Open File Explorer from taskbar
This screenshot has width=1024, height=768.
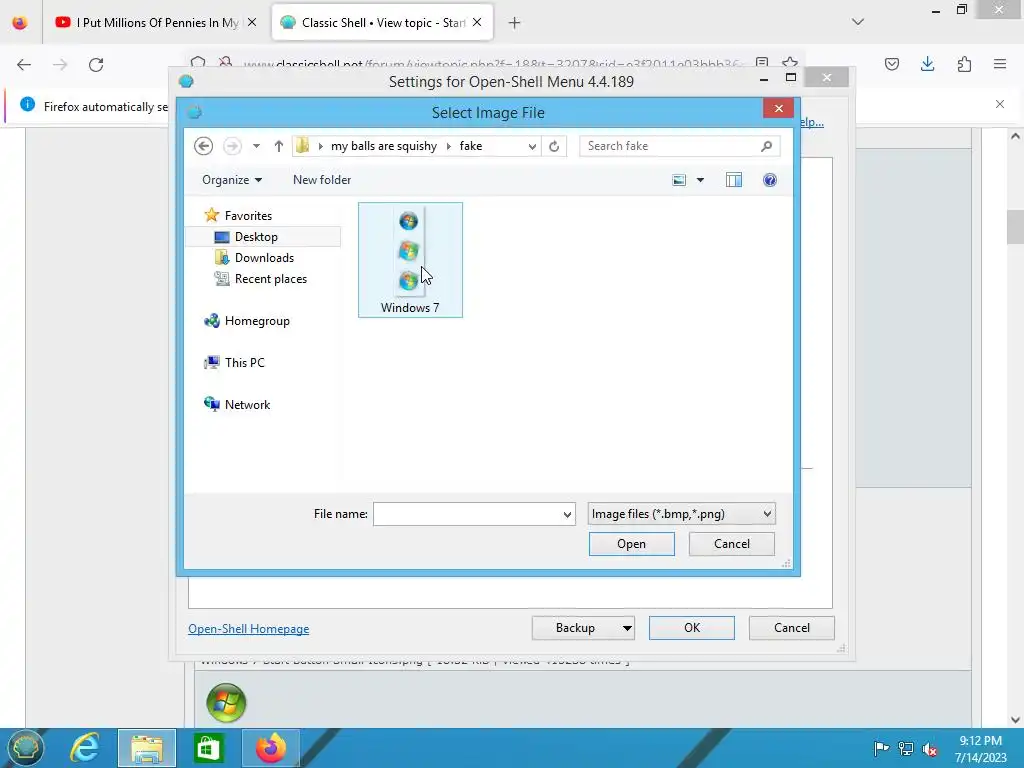(147, 748)
